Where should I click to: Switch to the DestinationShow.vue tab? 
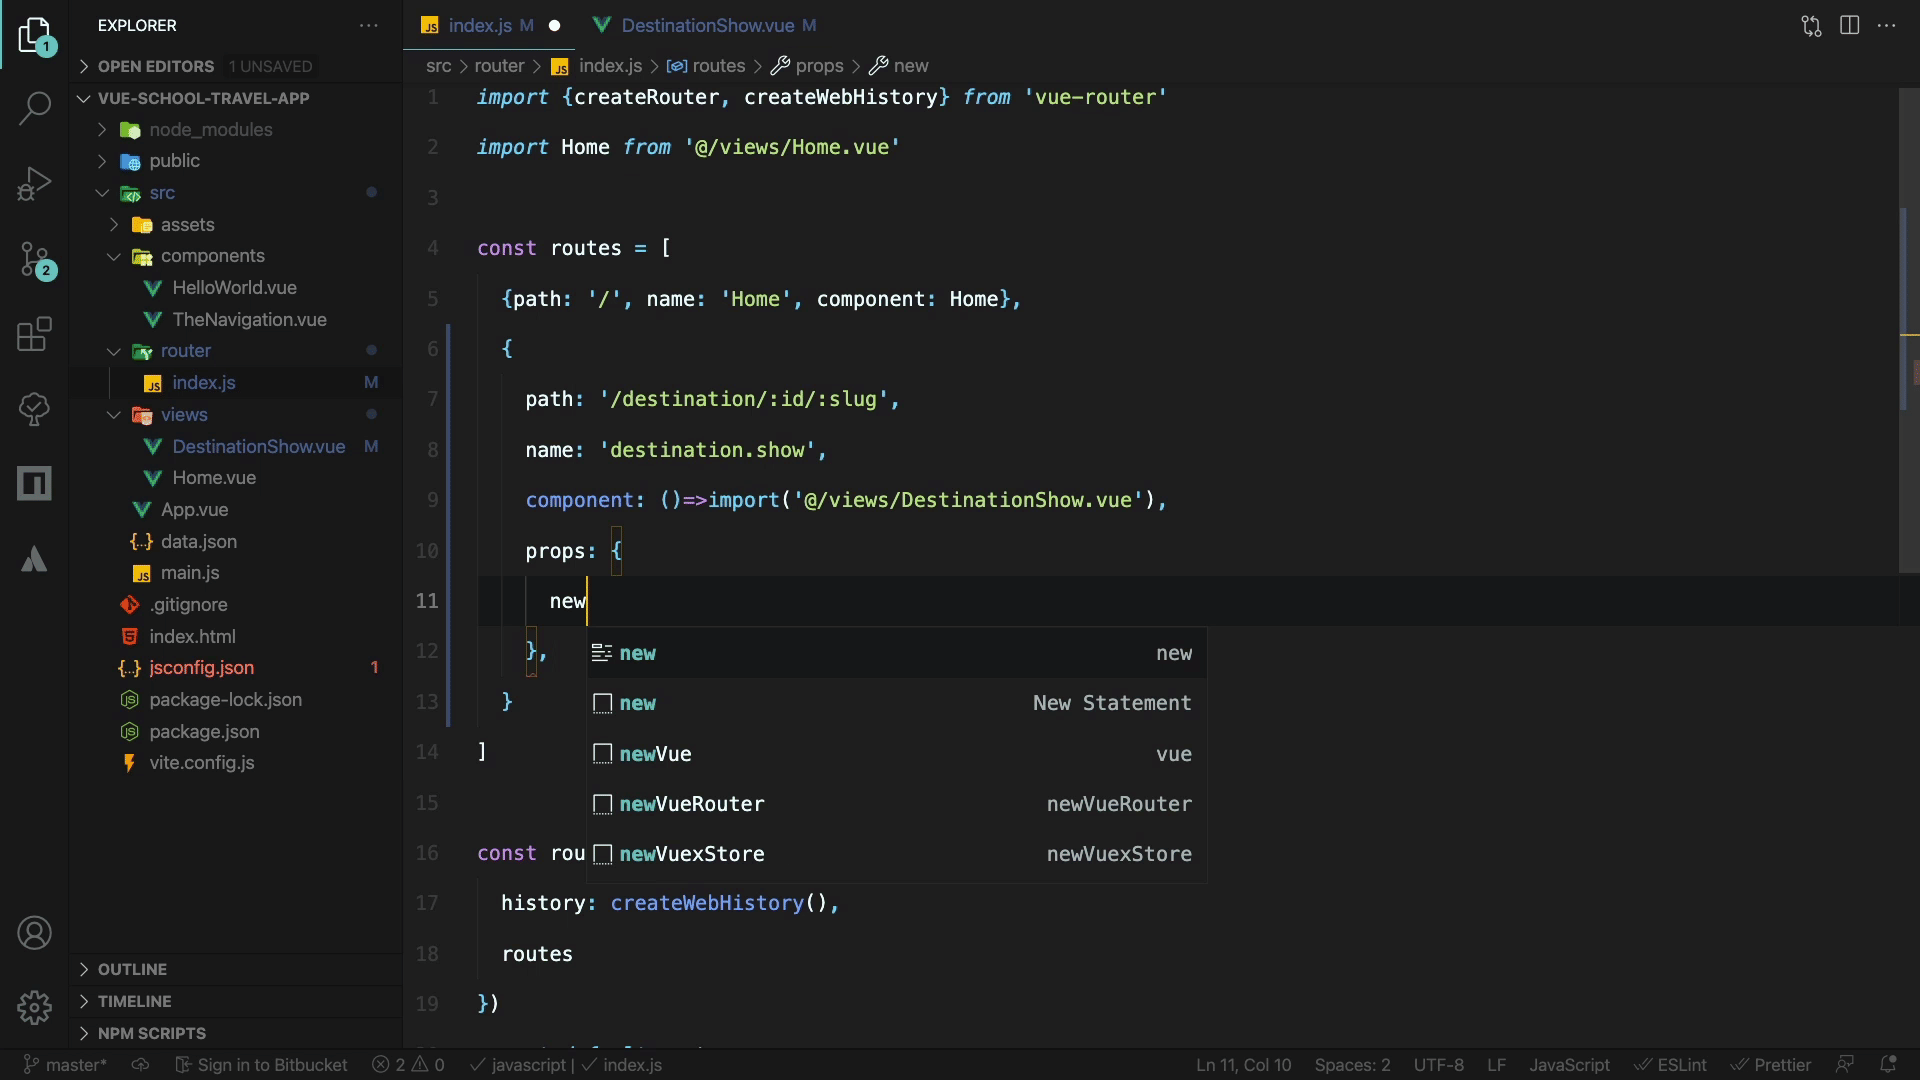pos(707,25)
